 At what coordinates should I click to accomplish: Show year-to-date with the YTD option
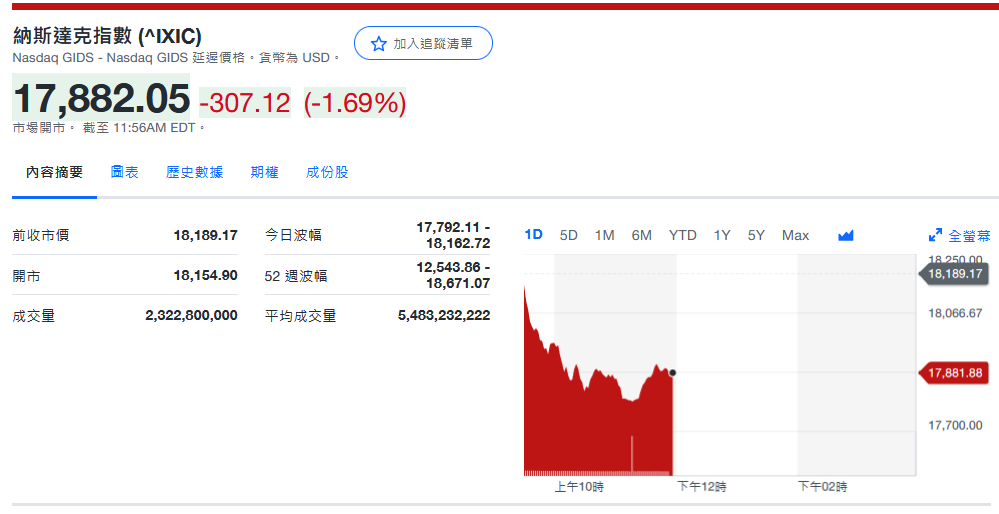683,235
